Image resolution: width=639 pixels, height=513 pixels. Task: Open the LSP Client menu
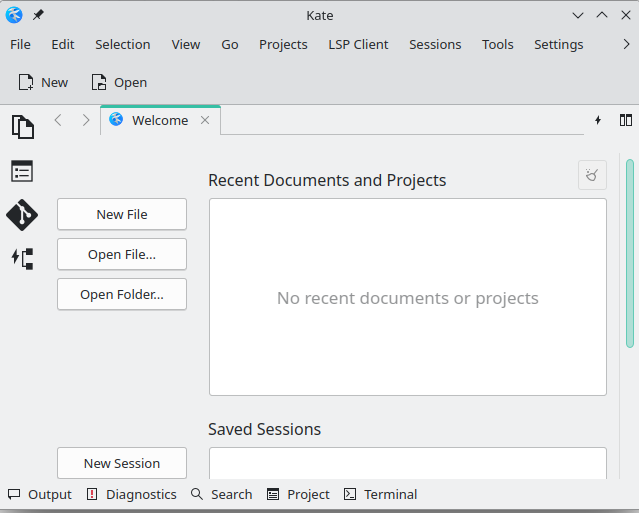(358, 44)
